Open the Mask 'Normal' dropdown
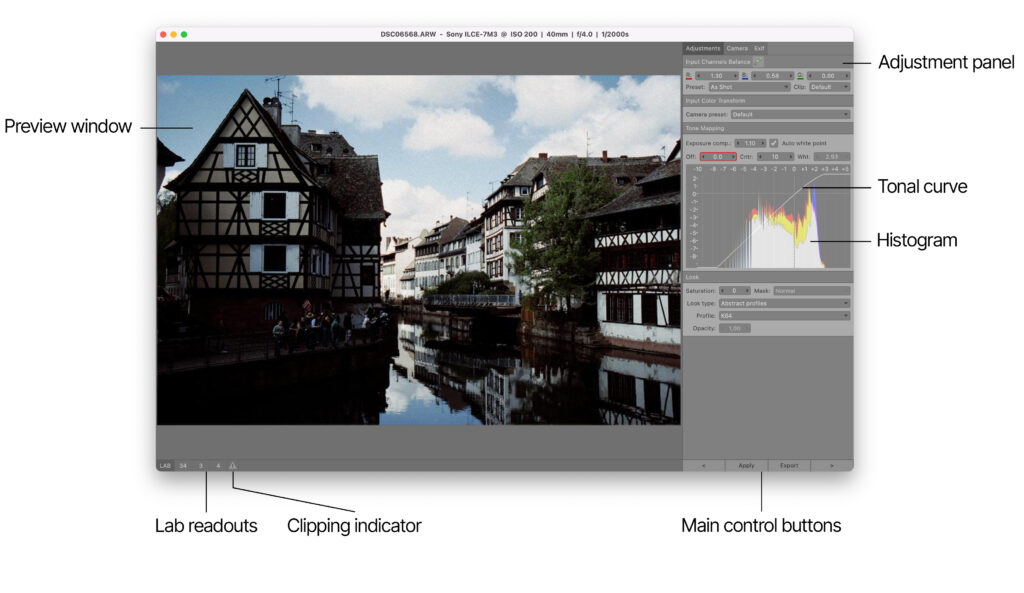Image resolution: width=1024 pixels, height=593 pixels. click(812, 291)
